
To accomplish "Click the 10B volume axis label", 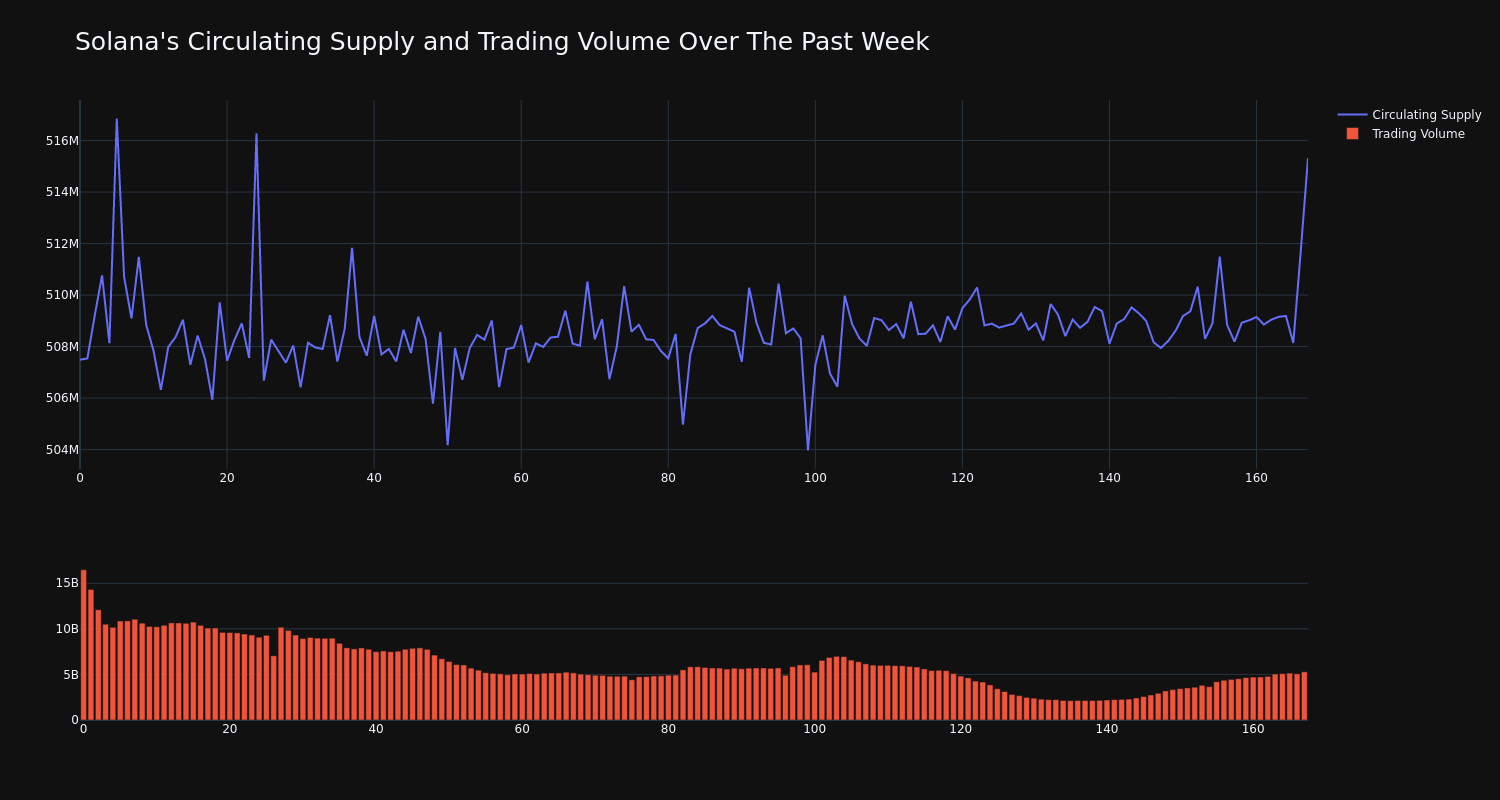I will pyautogui.click(x=67, y=629).
